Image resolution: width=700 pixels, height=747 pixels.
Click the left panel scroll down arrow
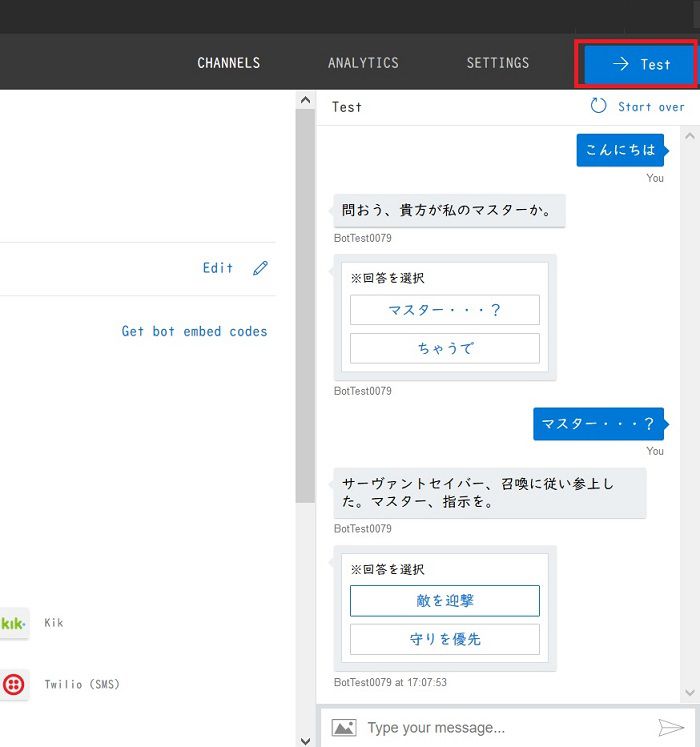coord(306,739)
